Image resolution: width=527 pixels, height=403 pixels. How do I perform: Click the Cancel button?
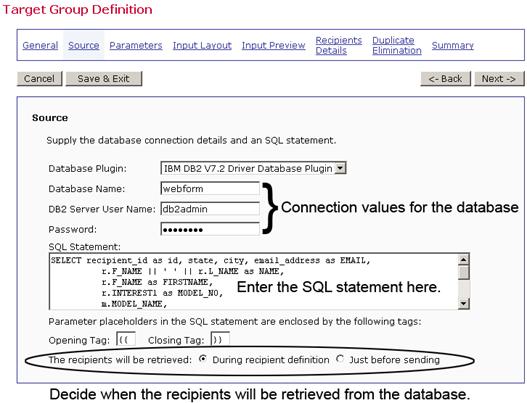tap(39, 79)
